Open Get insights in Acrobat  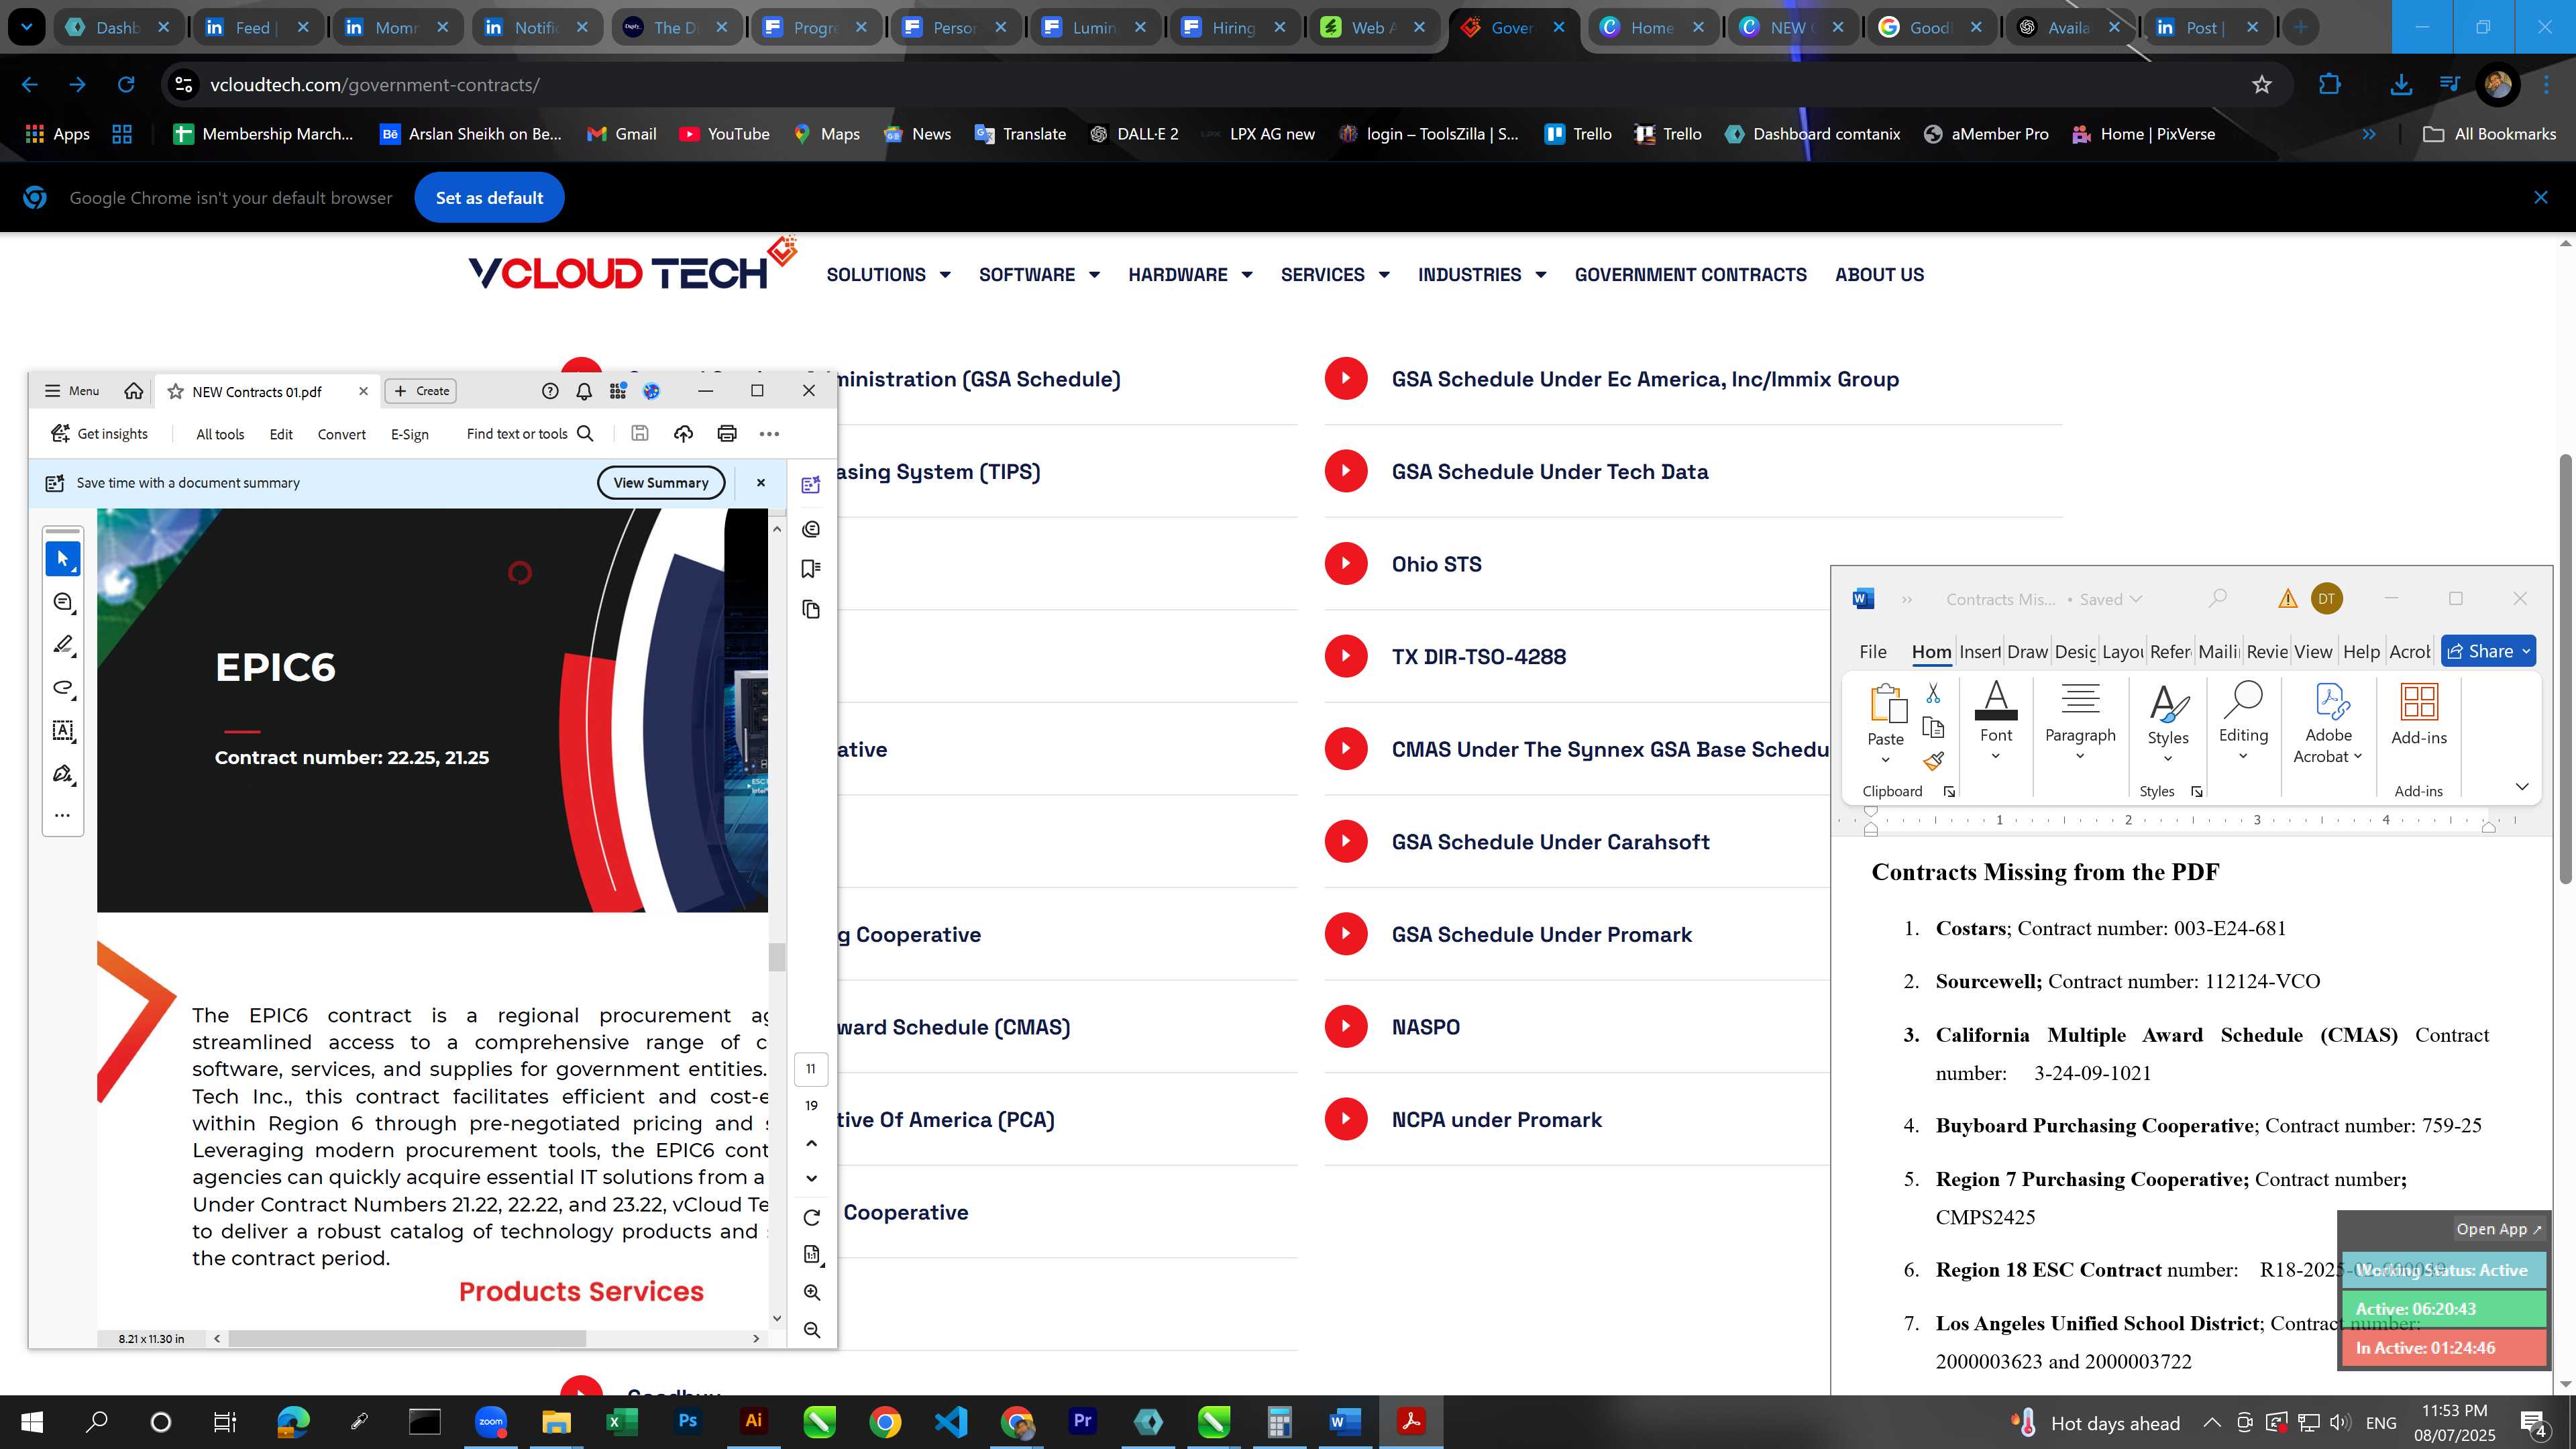[x=99, y=434]
